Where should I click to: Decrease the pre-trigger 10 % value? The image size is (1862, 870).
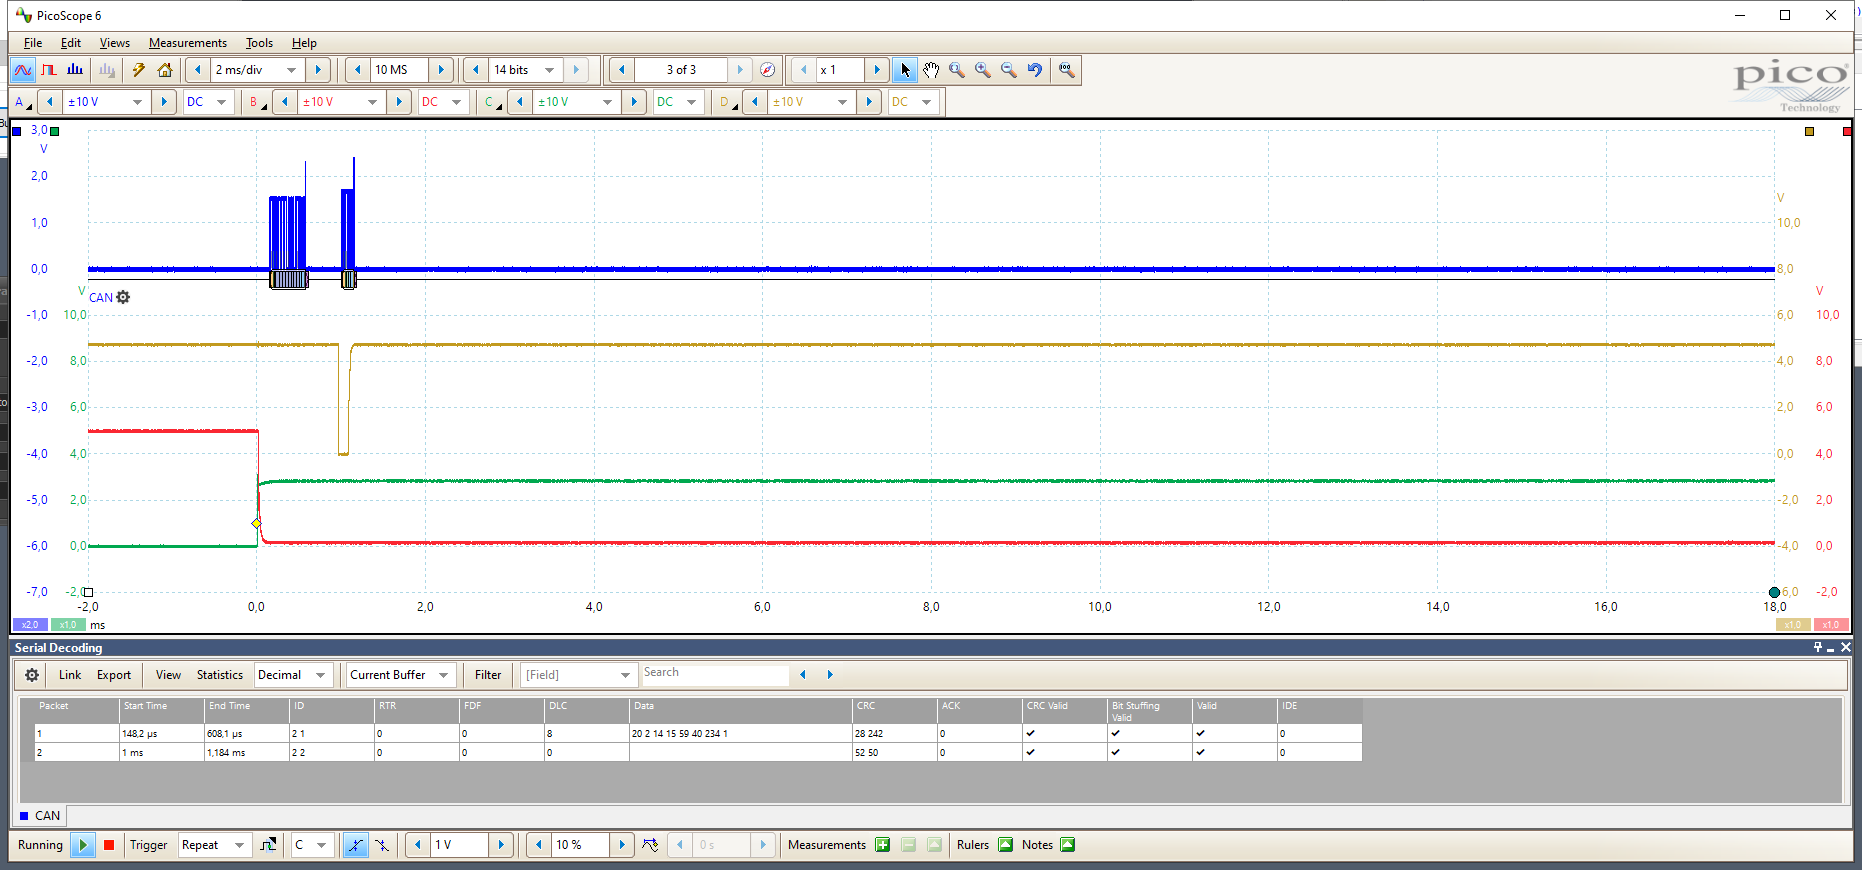point(539,845)
